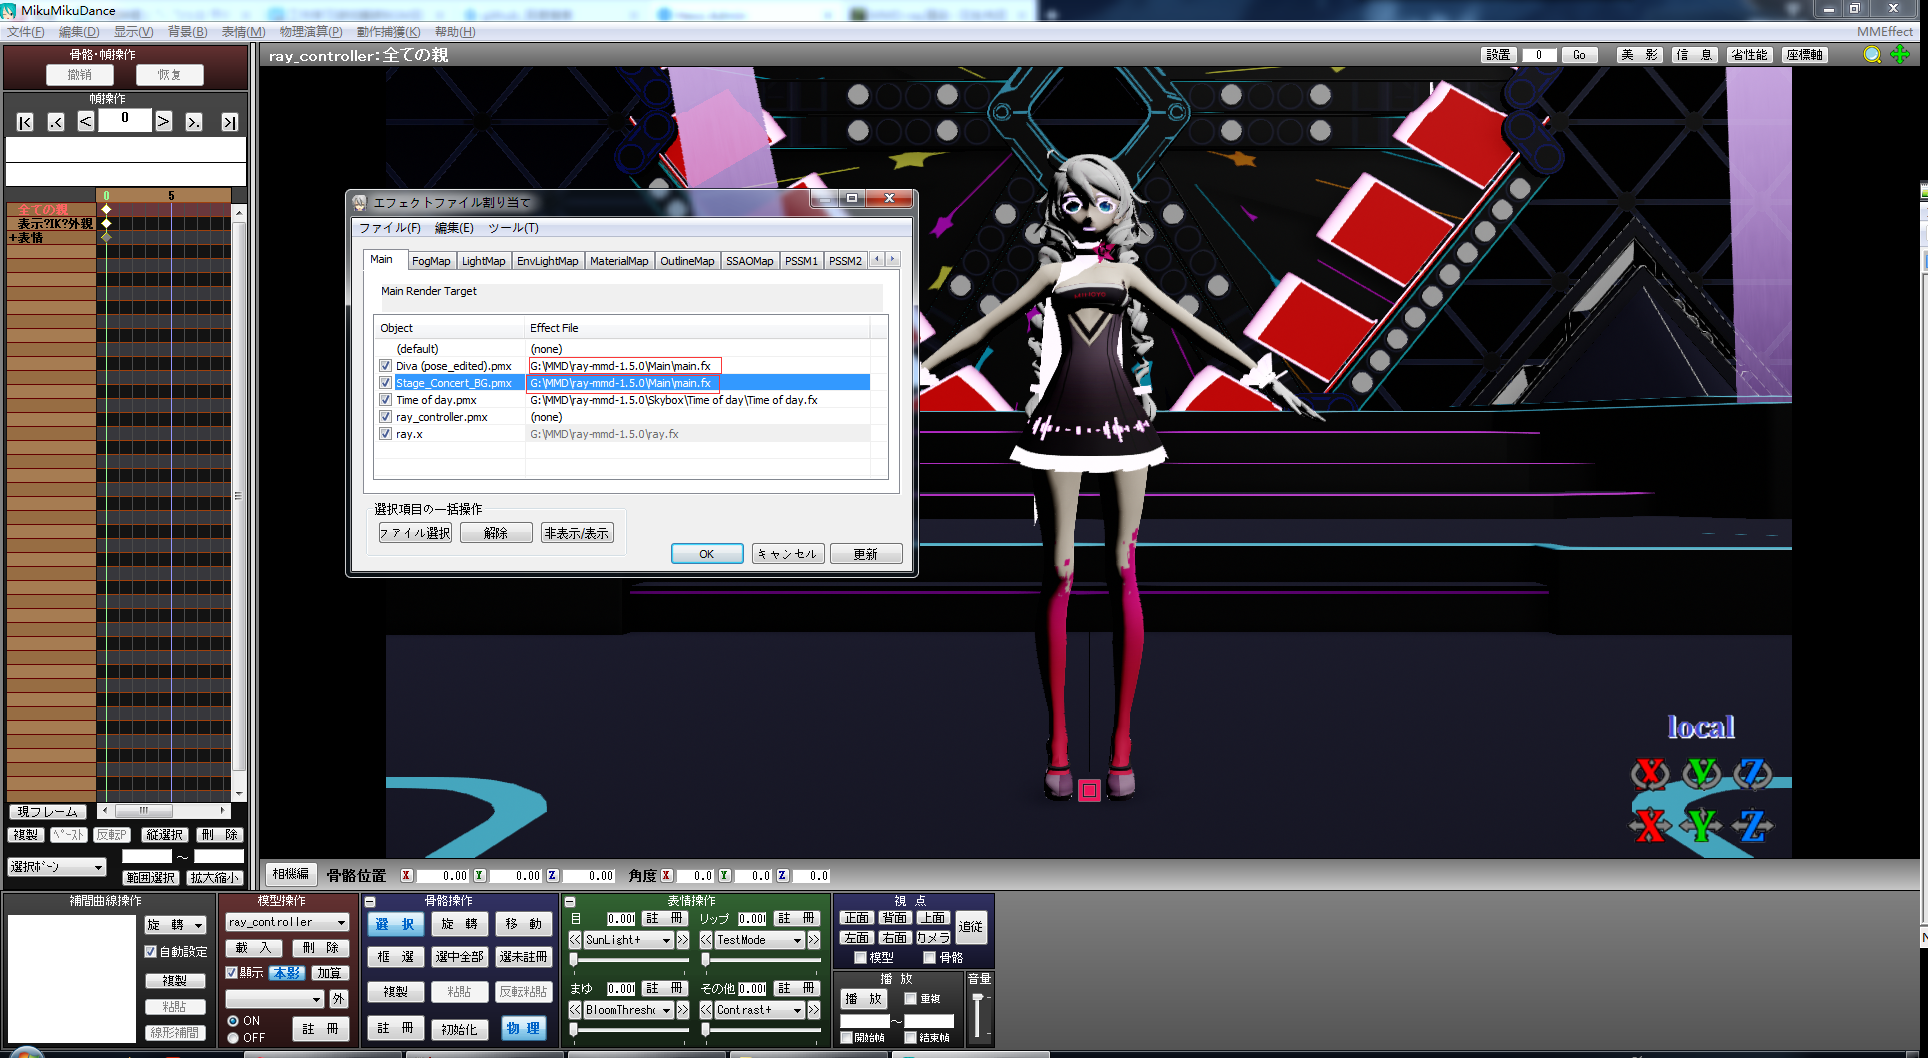Select the ON radio button
Image resolution: width=1928 pixels, height=1058 pixels.
click(233, 1021)
